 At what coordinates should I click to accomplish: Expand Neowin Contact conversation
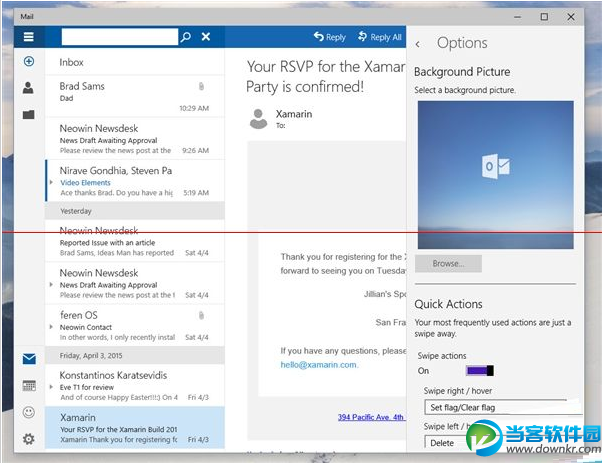point(51,327)
